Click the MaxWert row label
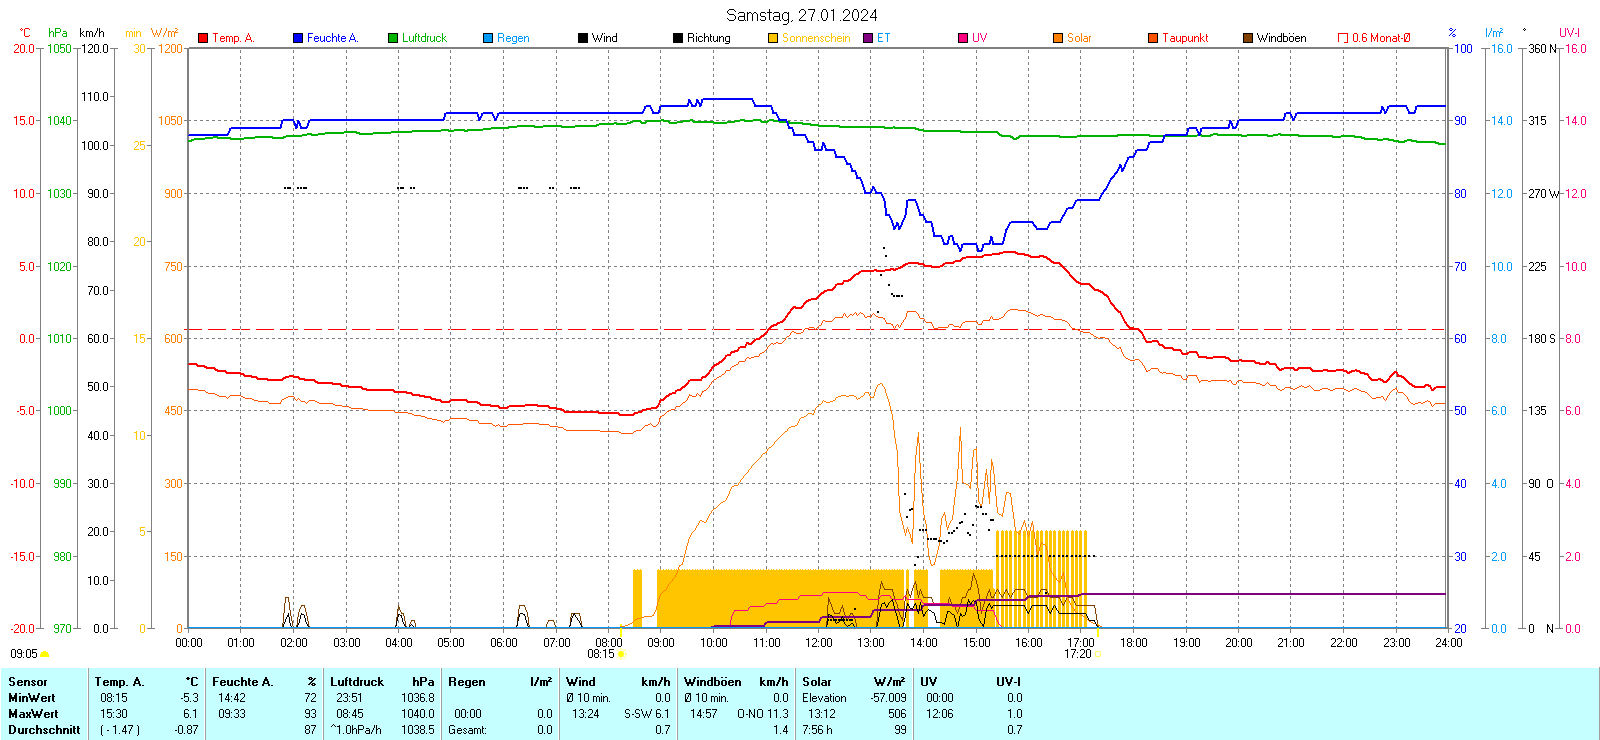Image resolution: width=1600 pixels, height=740 pixels. coord(33,714)
